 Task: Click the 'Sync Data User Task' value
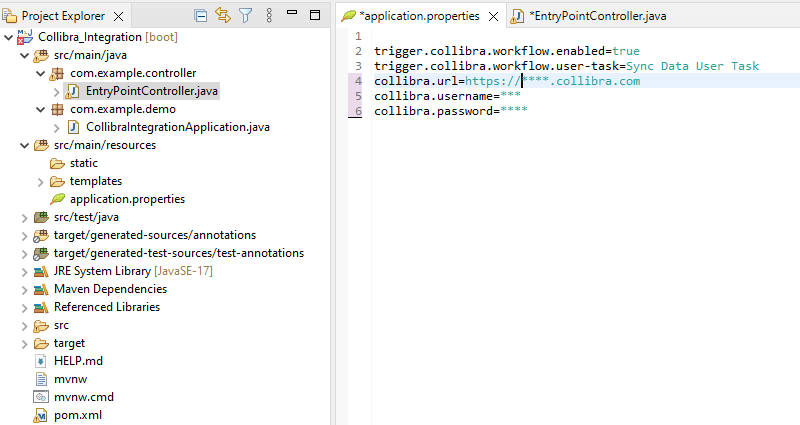pos(692,66)
